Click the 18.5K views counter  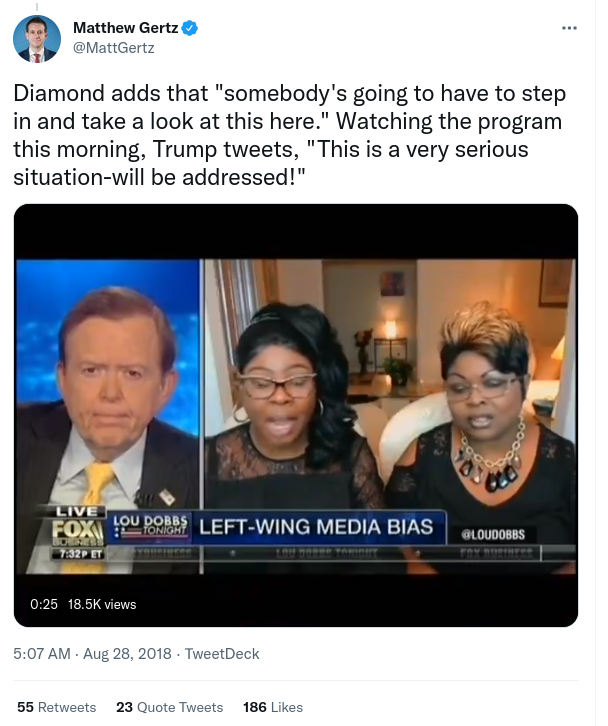(x=102, y=604)
